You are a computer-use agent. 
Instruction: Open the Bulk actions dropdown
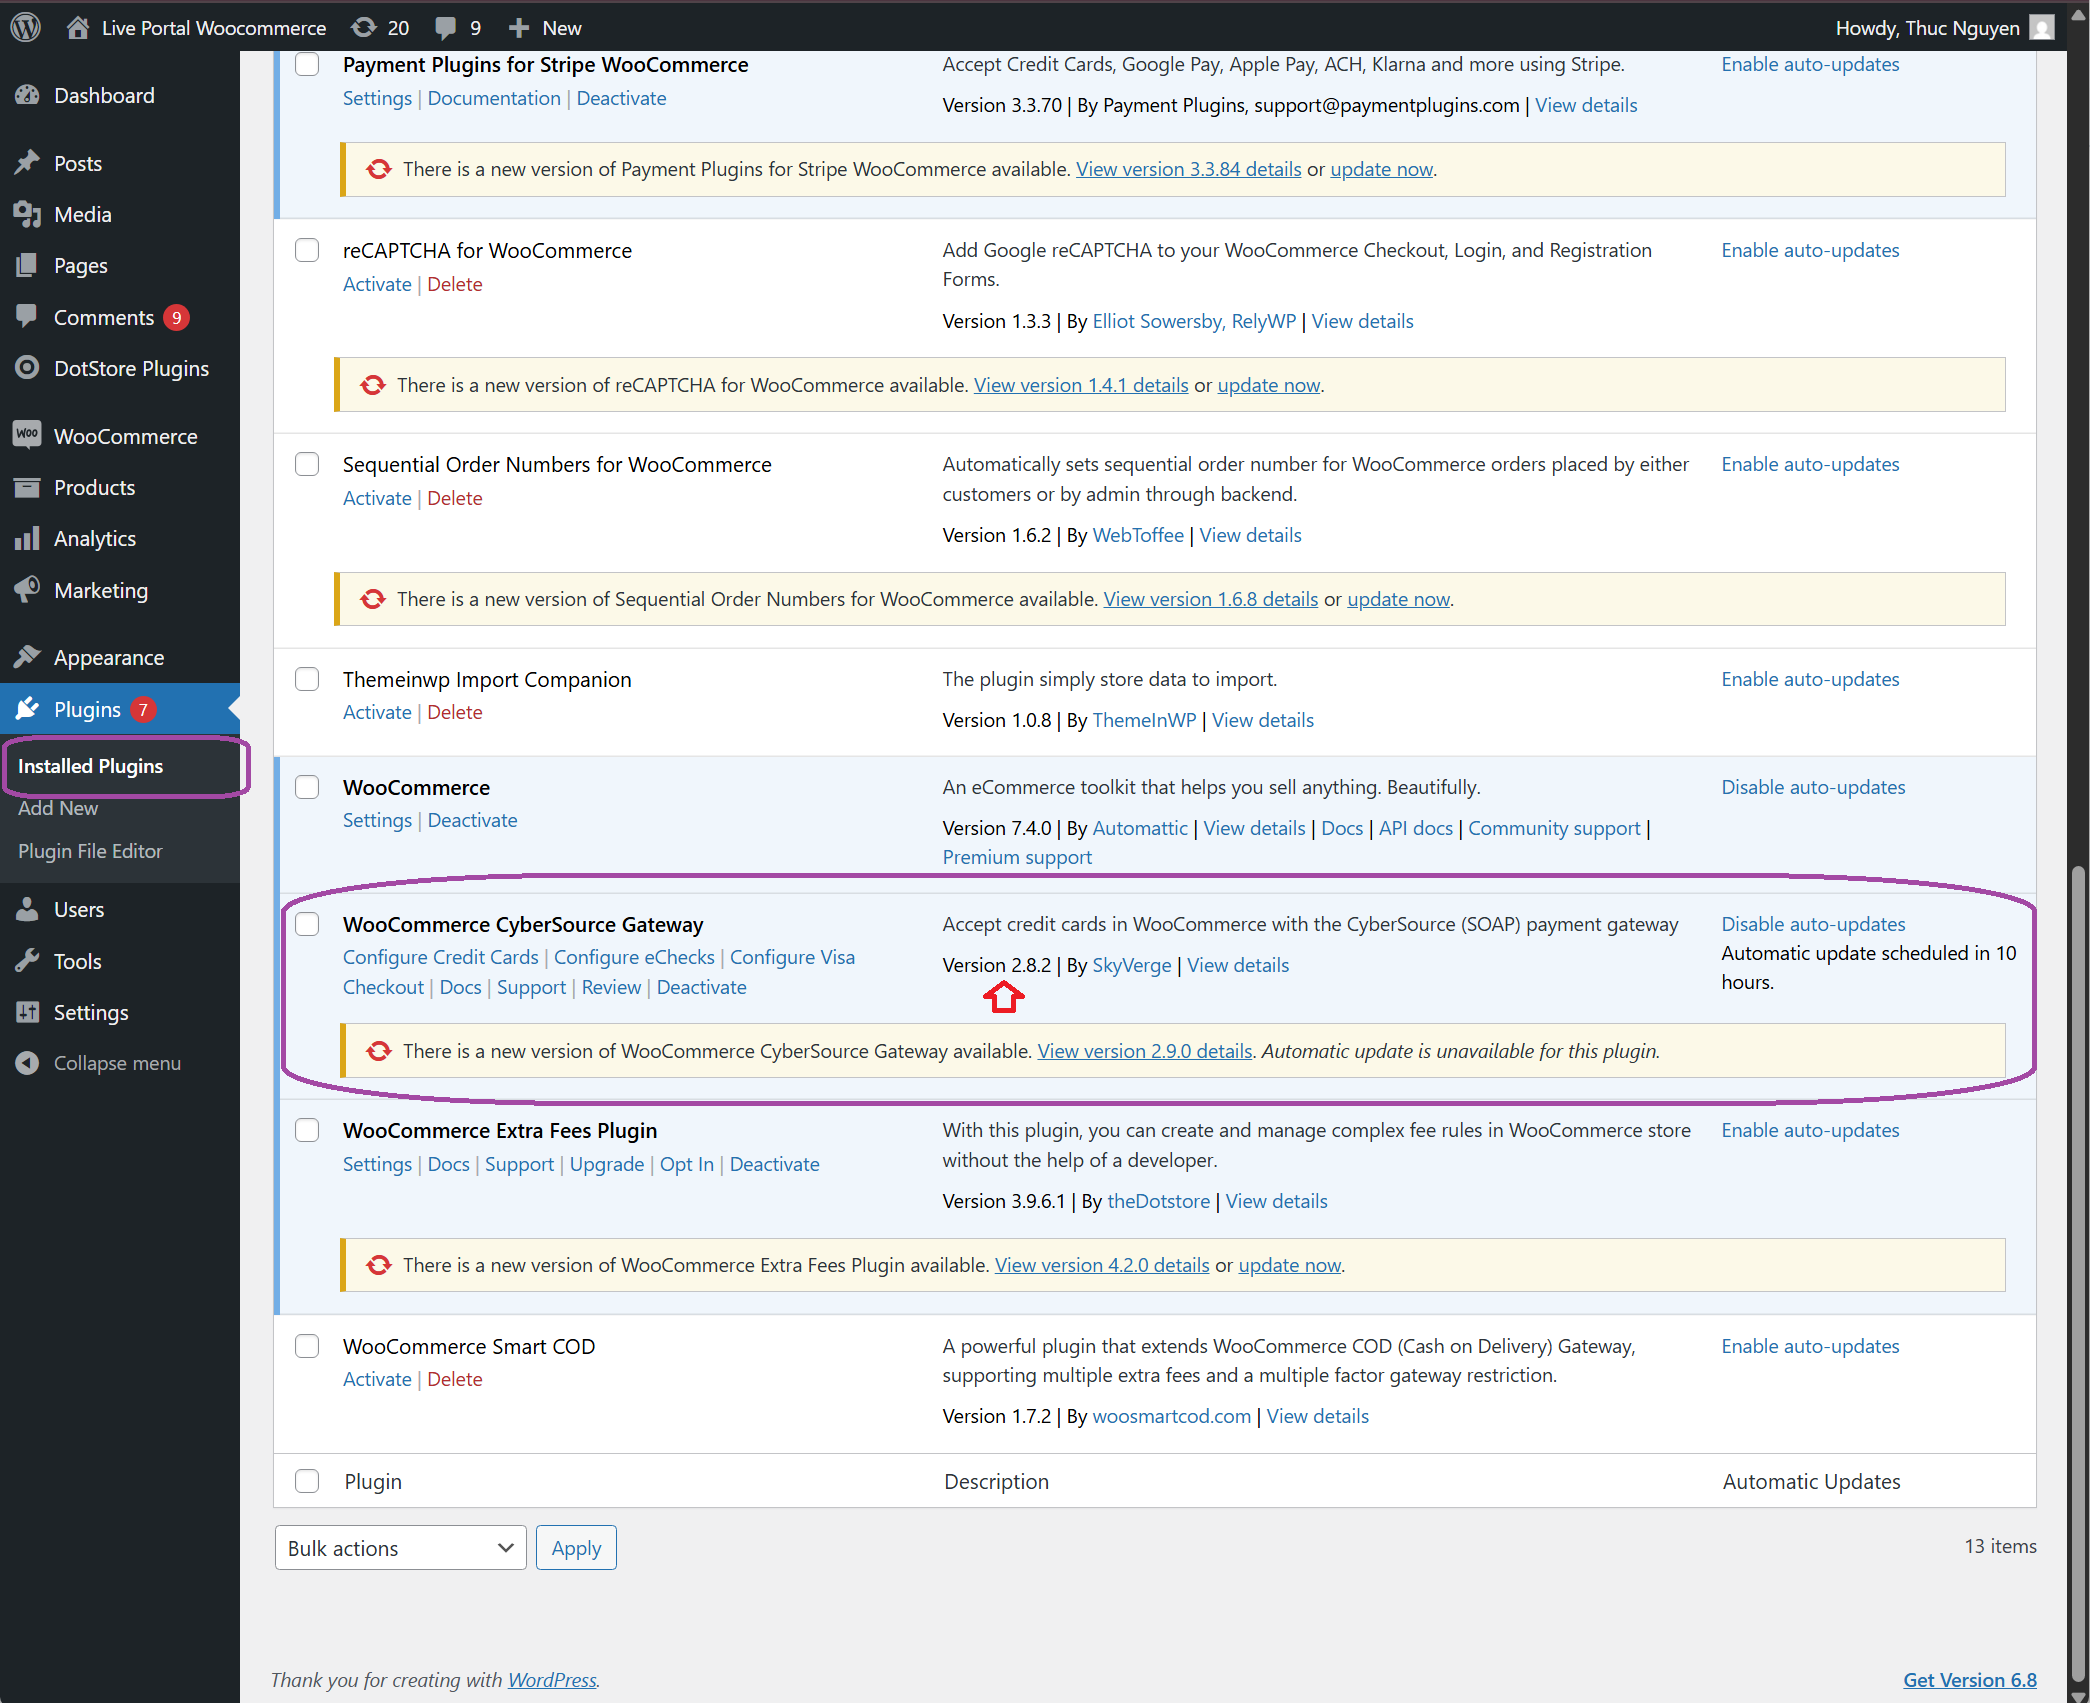point(400,1548)
